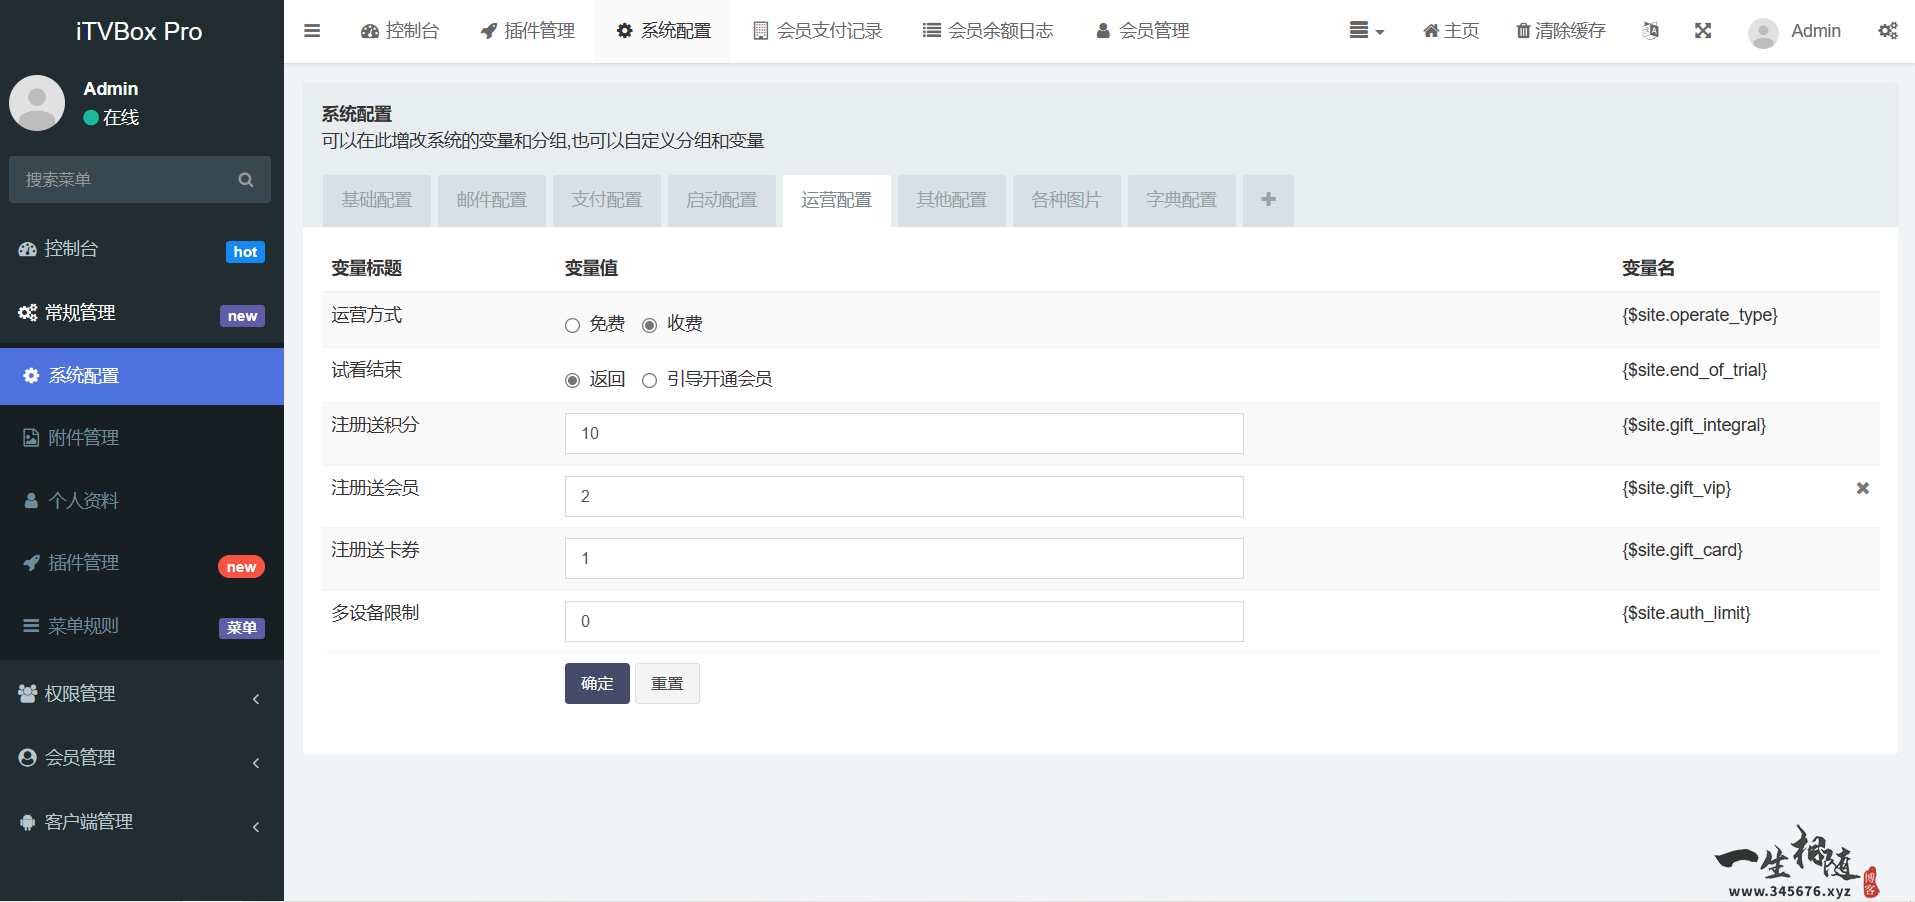The height and width of the screenshot is (902, 1915).
Task: Select 引导开通会员 for trial end
Action: coord(650,380)
